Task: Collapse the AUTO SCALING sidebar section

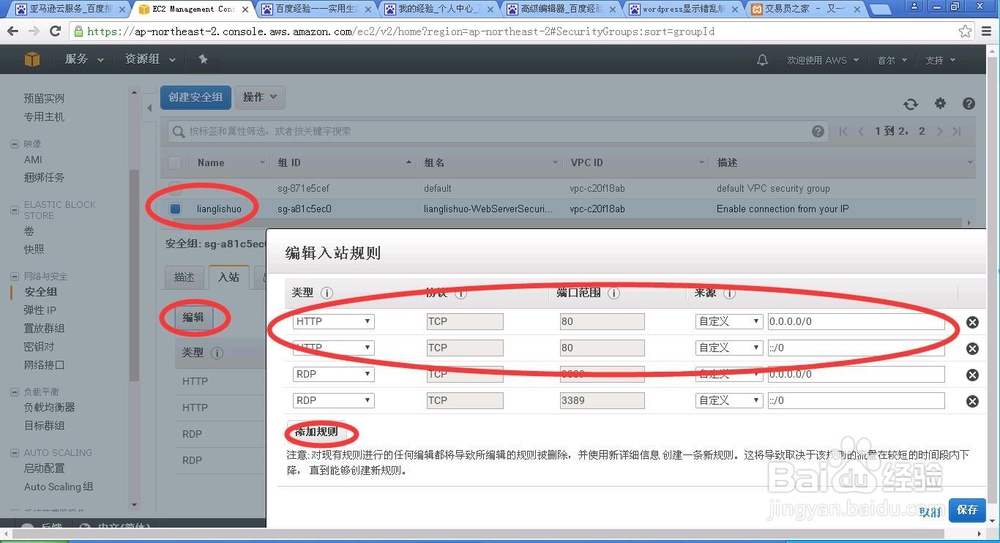Action: pyautogui.click(x=14, y=452)
